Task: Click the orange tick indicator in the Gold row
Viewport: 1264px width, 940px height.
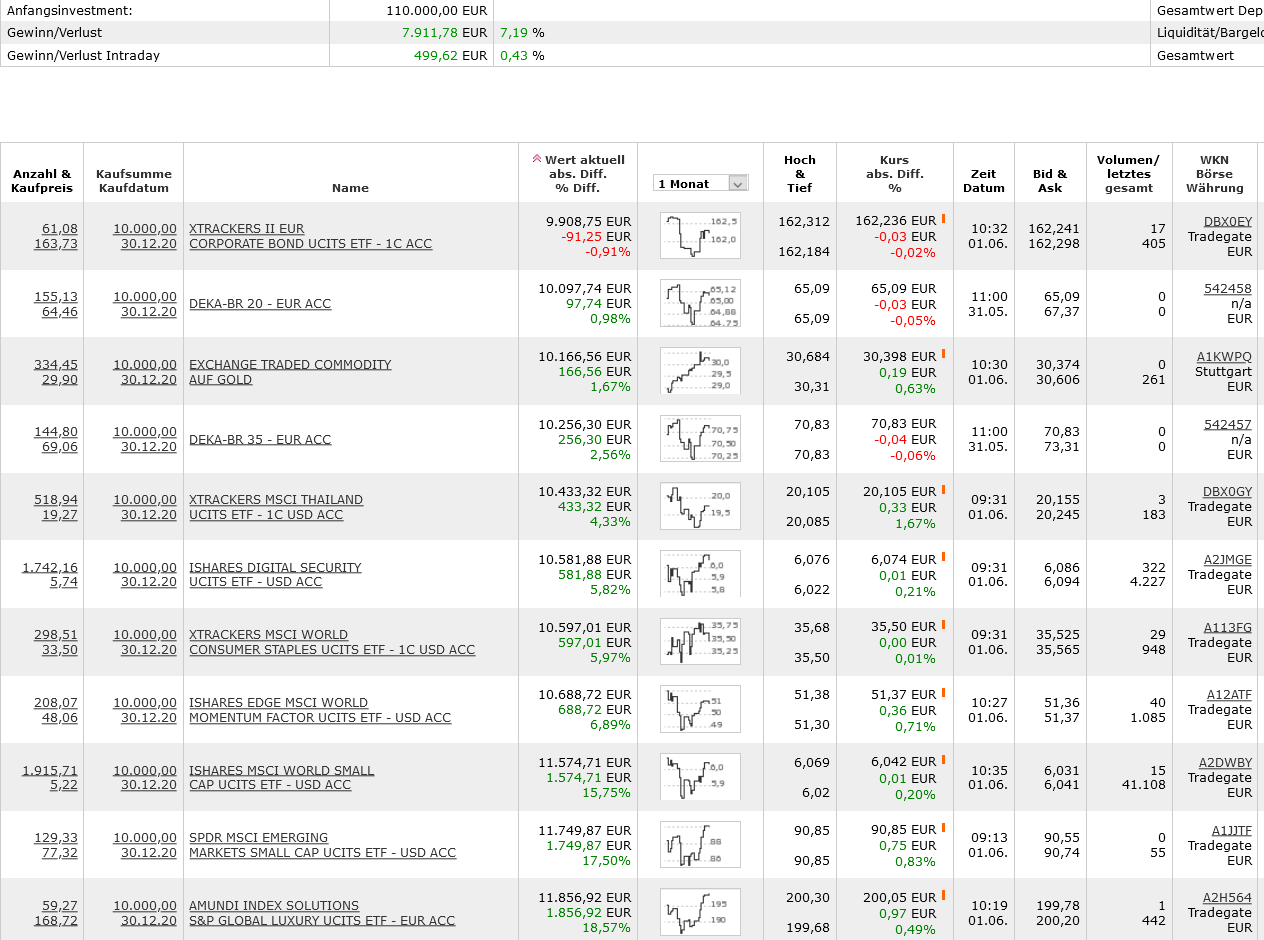Action: tap(943, 354)
